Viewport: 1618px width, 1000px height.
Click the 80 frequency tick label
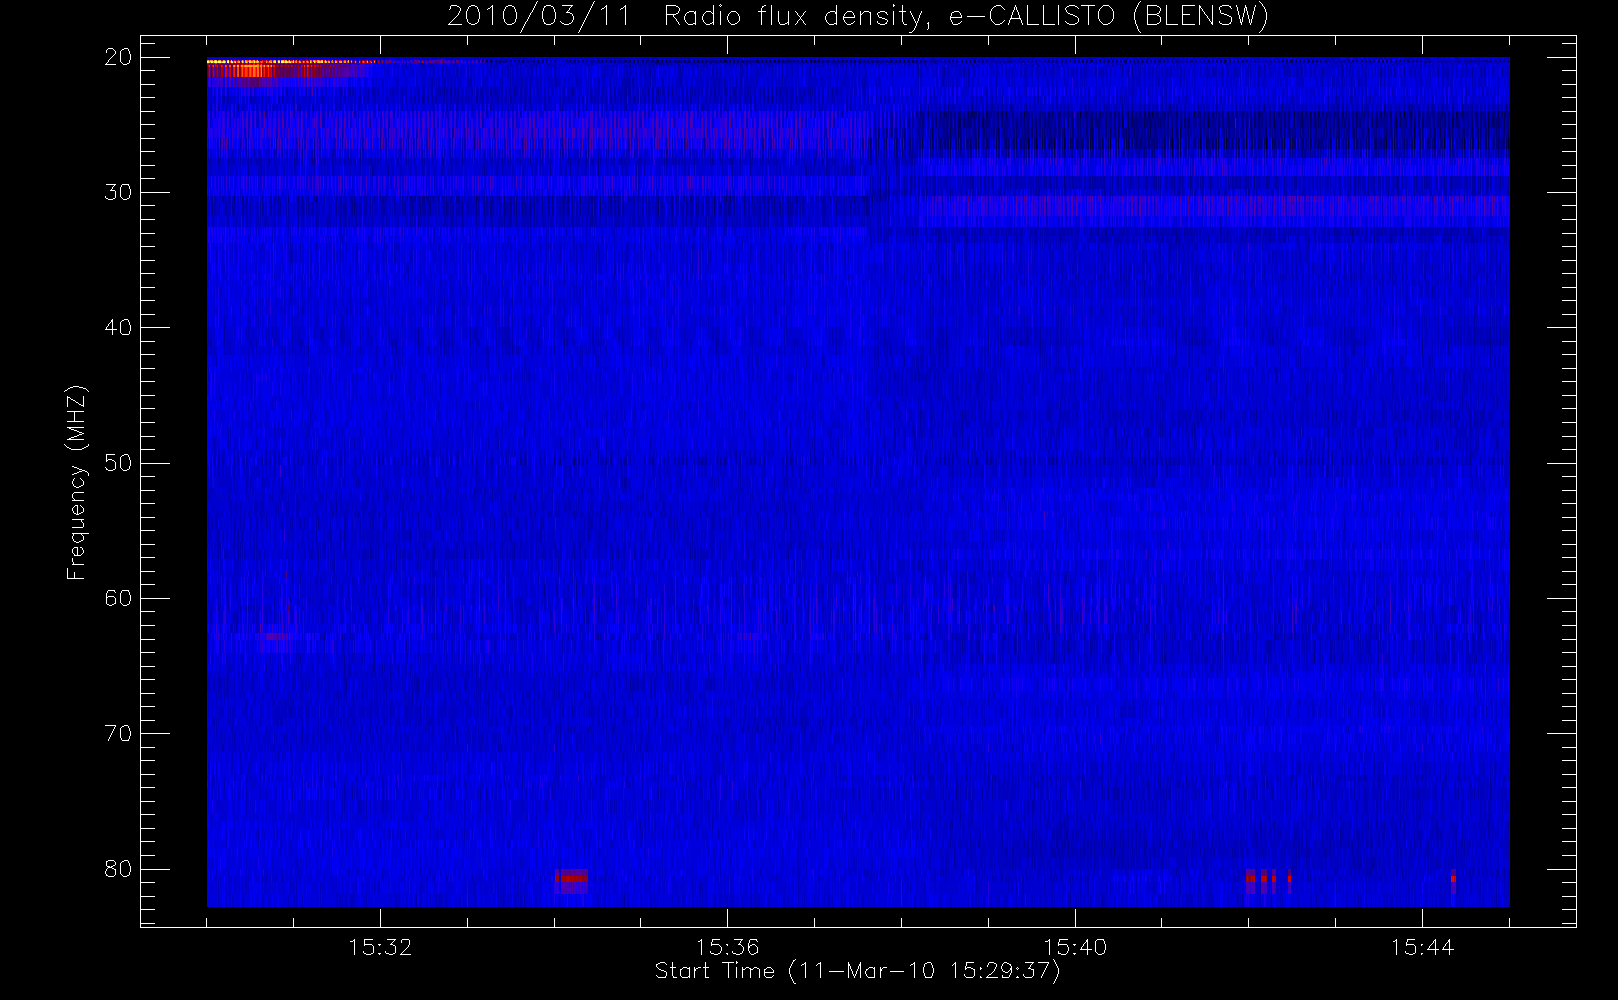click(x=118, y=868)
